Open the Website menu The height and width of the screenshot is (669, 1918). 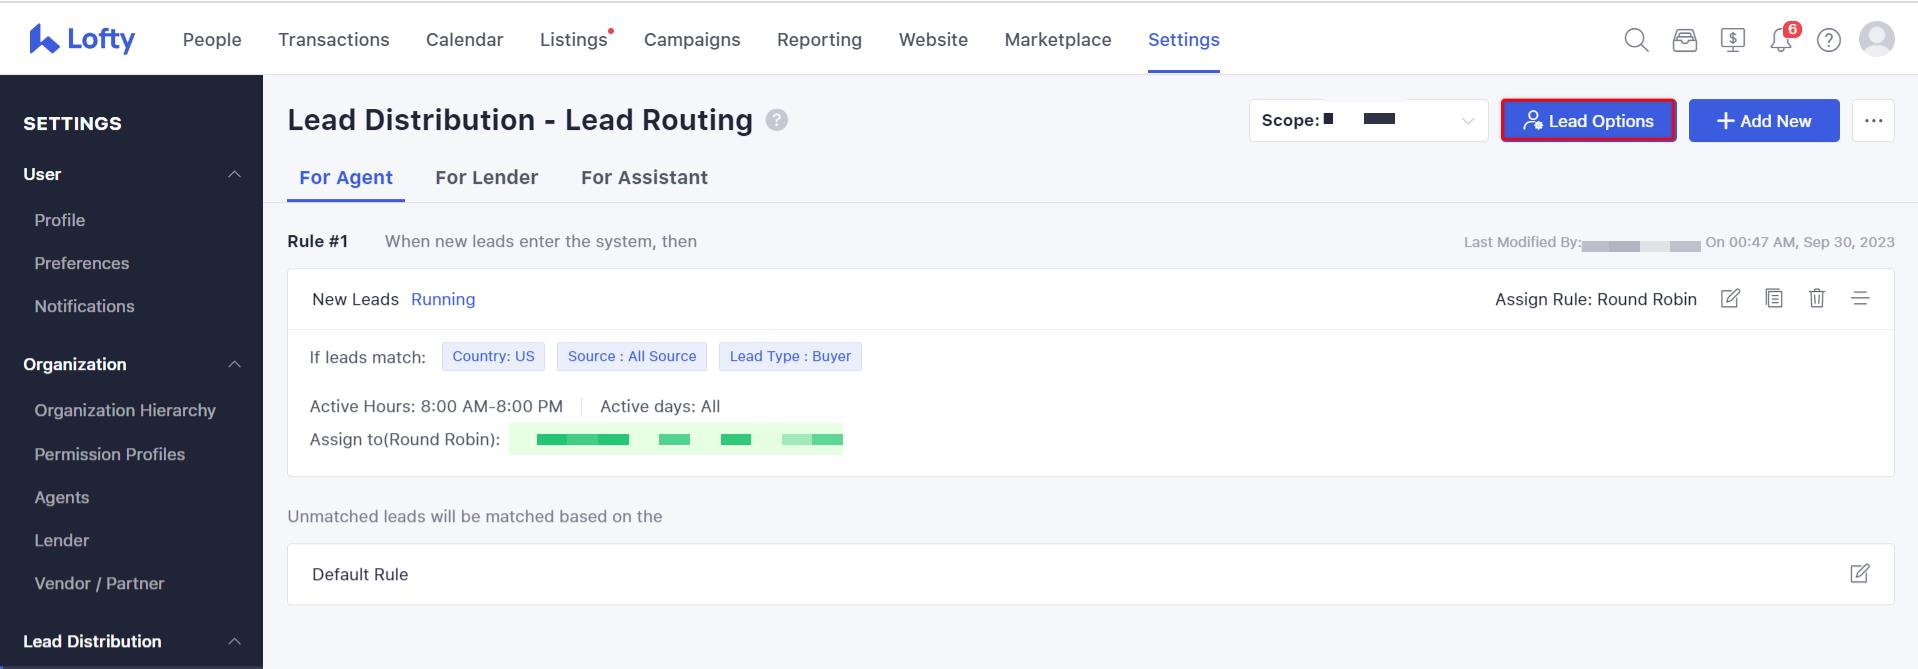click(x=933, y=40)
